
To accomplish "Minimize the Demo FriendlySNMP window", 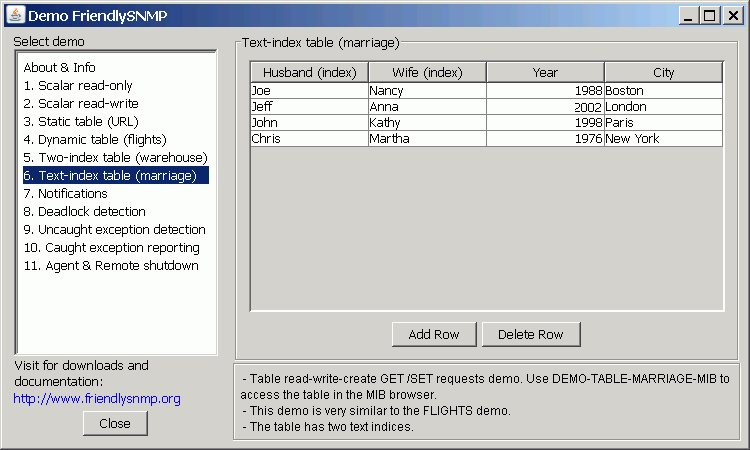I will coord(688,15).
